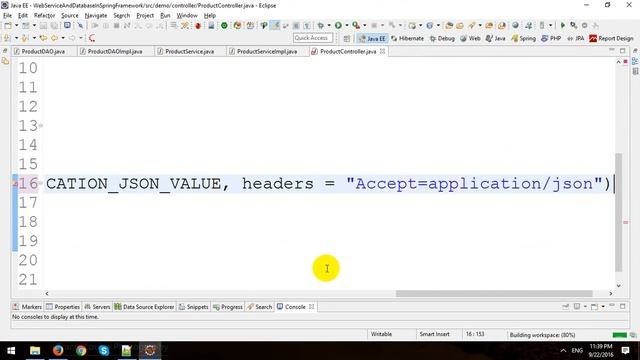640x360 pixels.
Task: Click the green circular icon in toolbar
Action: pyautogui.click(x=224, y=26)
